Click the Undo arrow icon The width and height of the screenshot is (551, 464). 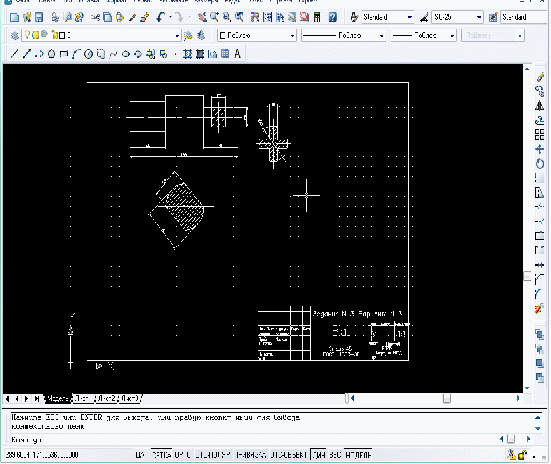click(x=161, y=17)
